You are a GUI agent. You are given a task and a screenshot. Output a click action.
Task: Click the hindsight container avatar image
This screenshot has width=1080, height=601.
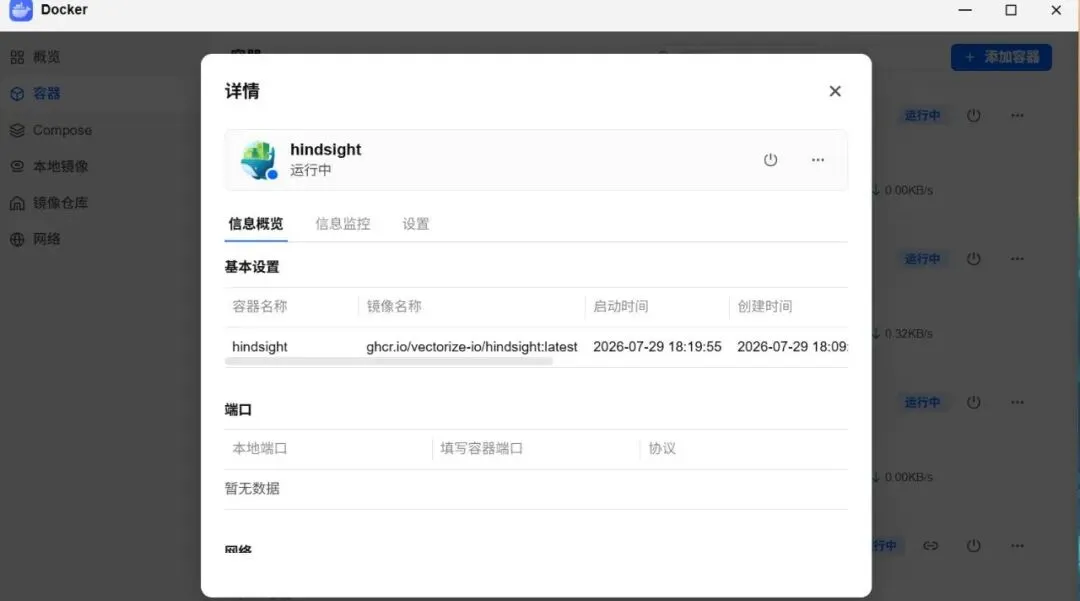(259, 160)
